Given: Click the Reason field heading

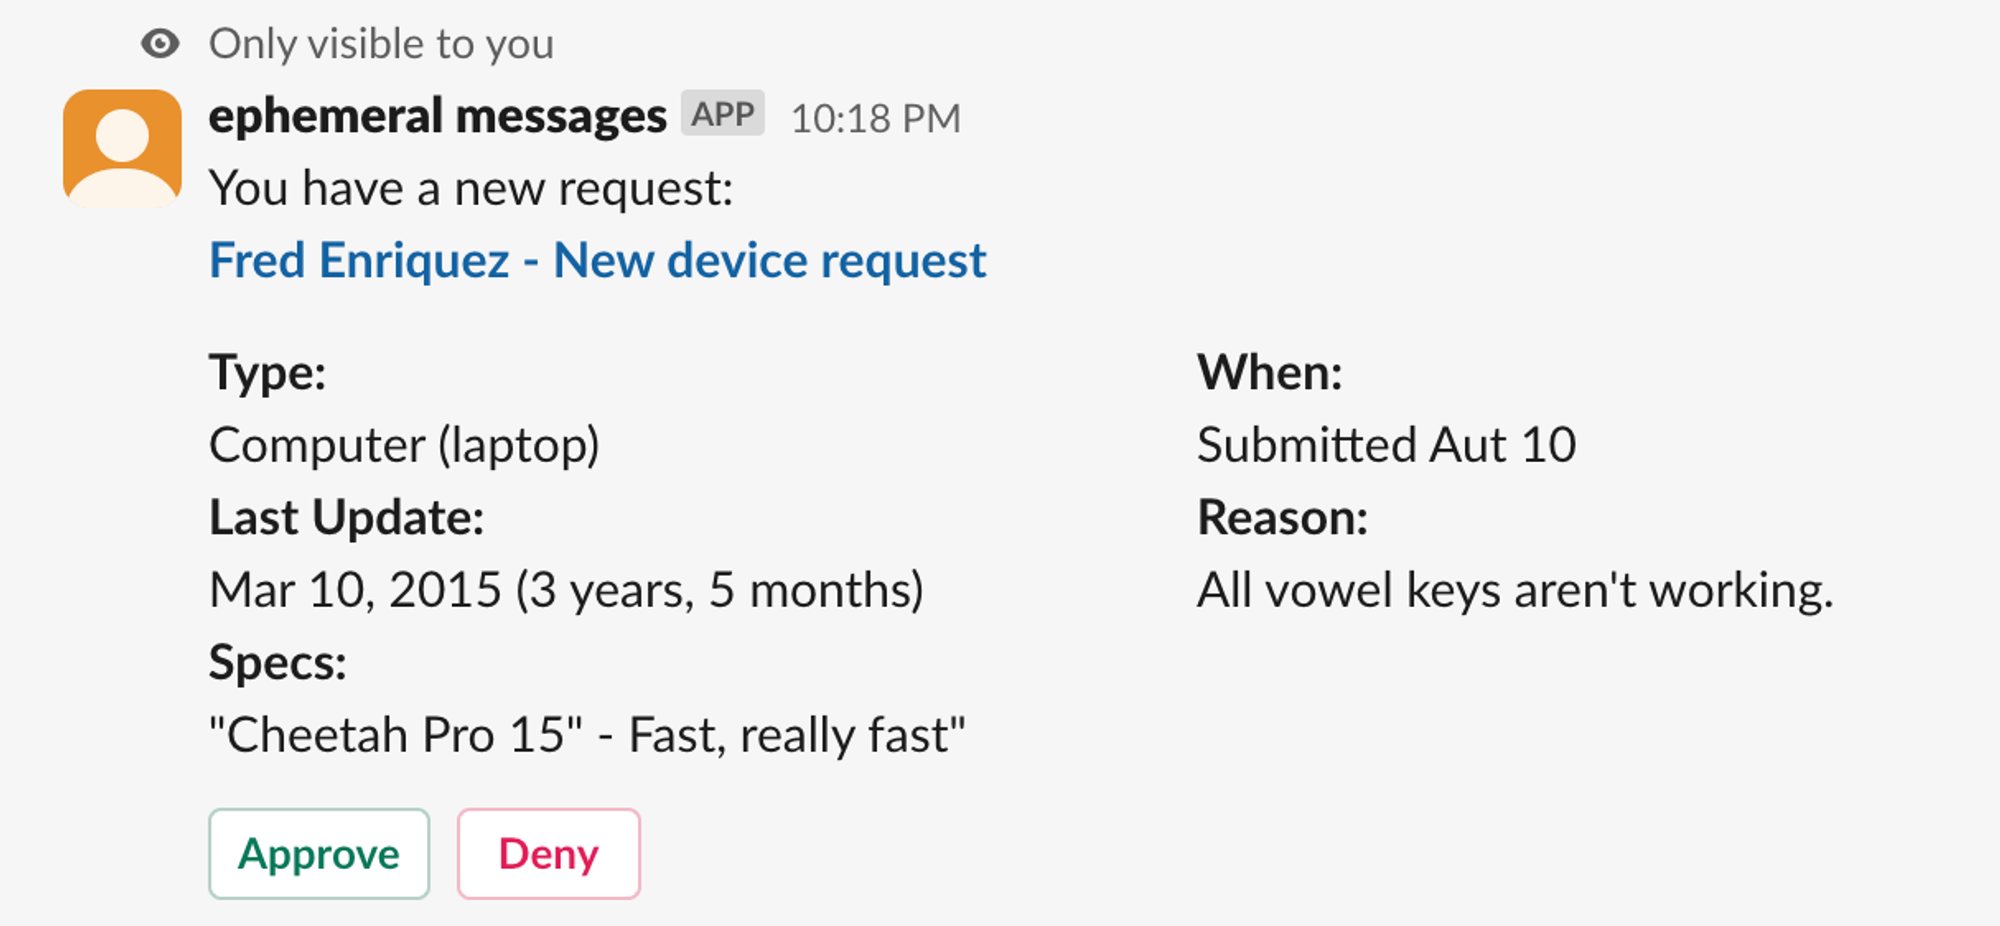Looking at the screenshot, I should coord(1282,517).
